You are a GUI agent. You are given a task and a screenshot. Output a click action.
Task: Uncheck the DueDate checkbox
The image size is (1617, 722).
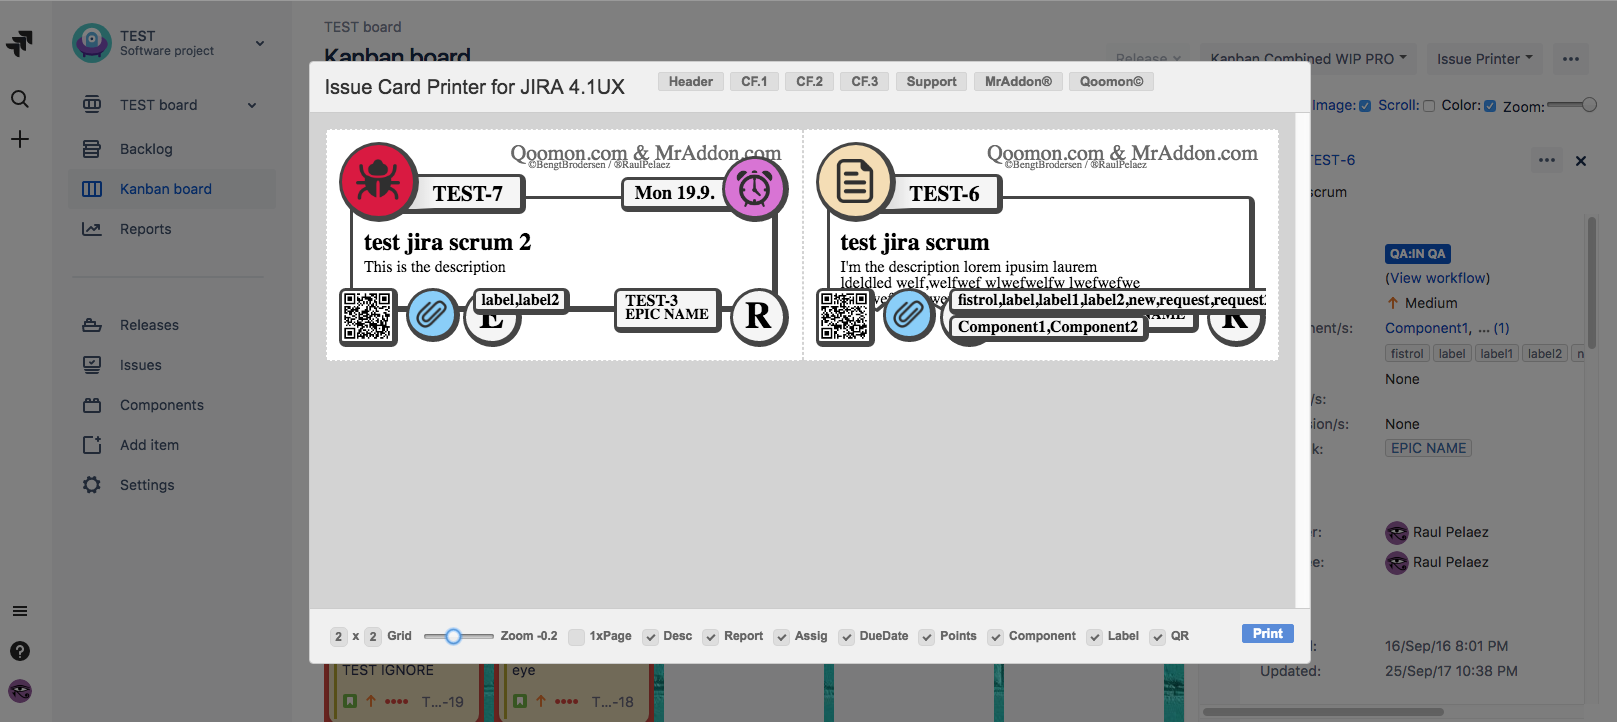pyautogui.click(x=847, y=637)
